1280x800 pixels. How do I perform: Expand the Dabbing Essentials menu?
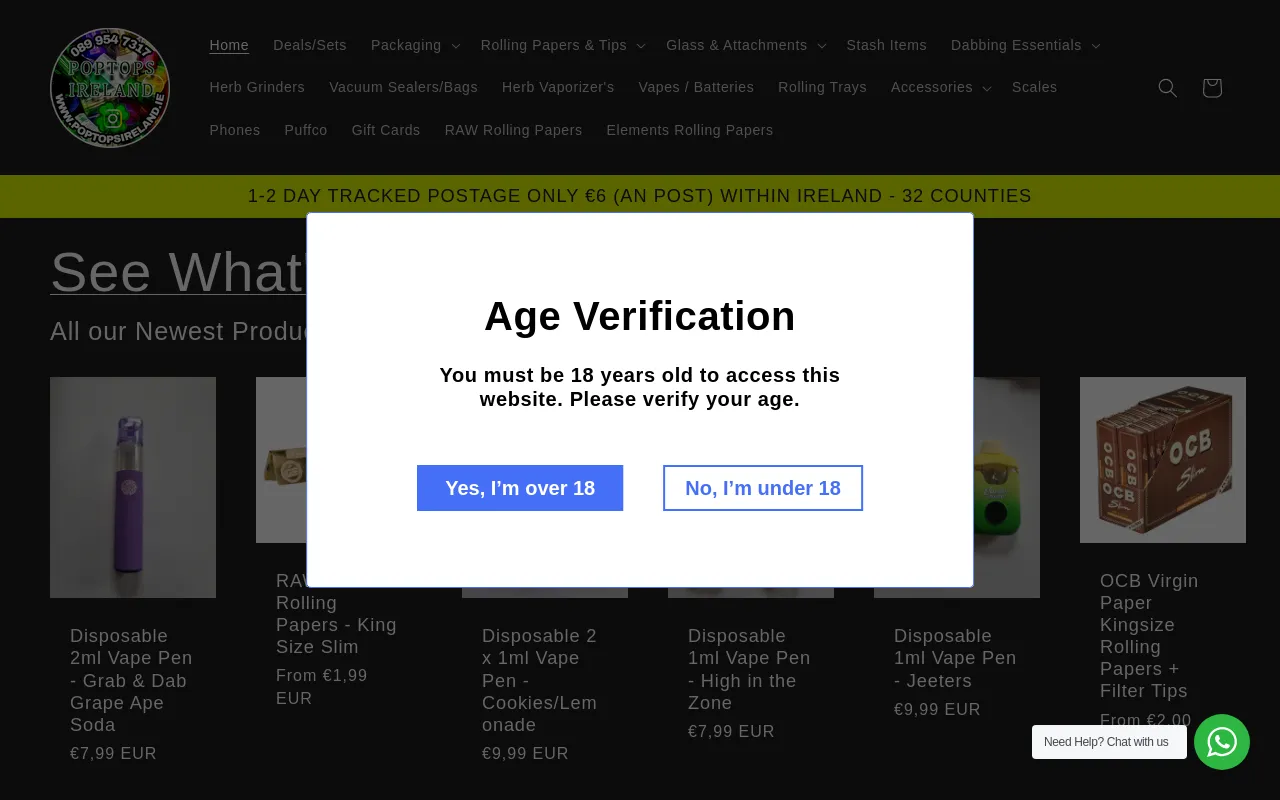coord(1025,45)
